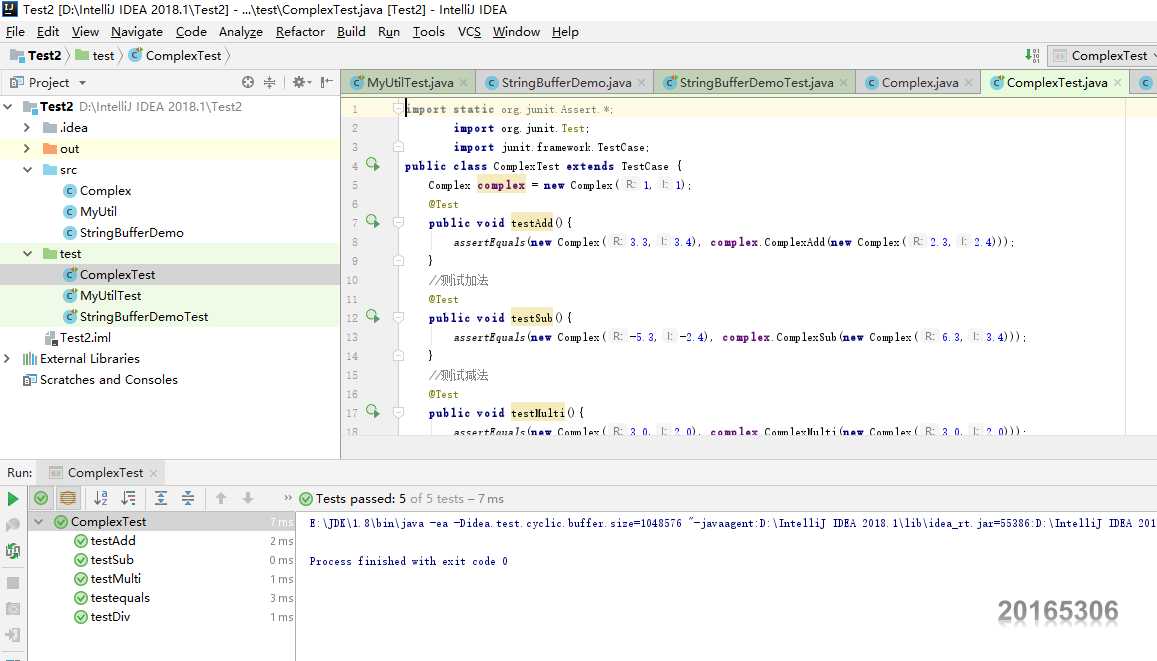Collapse the src folder in project tree
Image resolution: width=1157 pixels, height=661 pixels.
(28, 170)
